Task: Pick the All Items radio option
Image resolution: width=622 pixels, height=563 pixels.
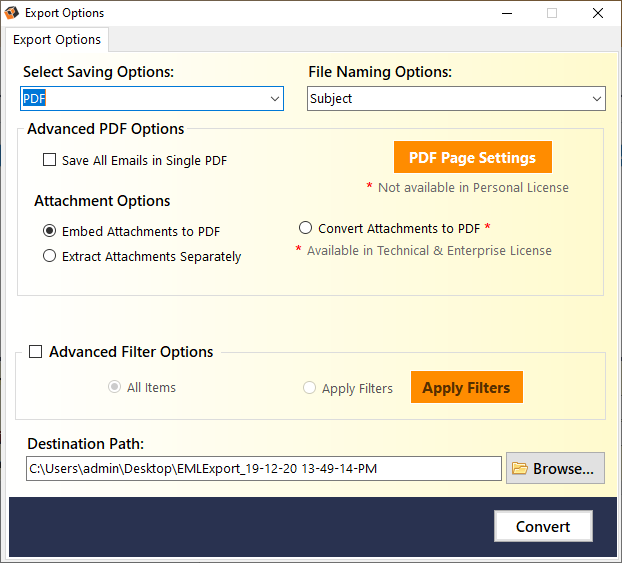Action: pos(114,387)
